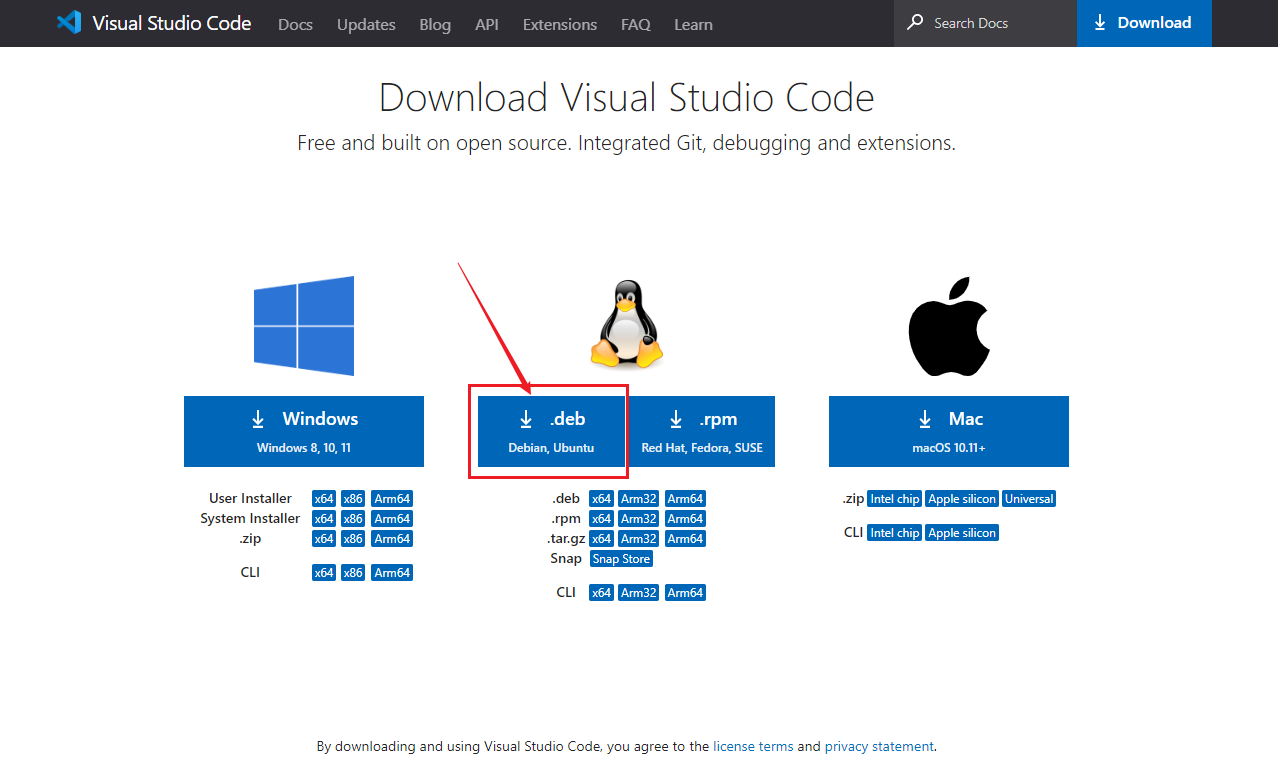Select Linux .tar.gz Arm32 download
The width and height of the screenshot is (1278, 770).
(639, 539)
